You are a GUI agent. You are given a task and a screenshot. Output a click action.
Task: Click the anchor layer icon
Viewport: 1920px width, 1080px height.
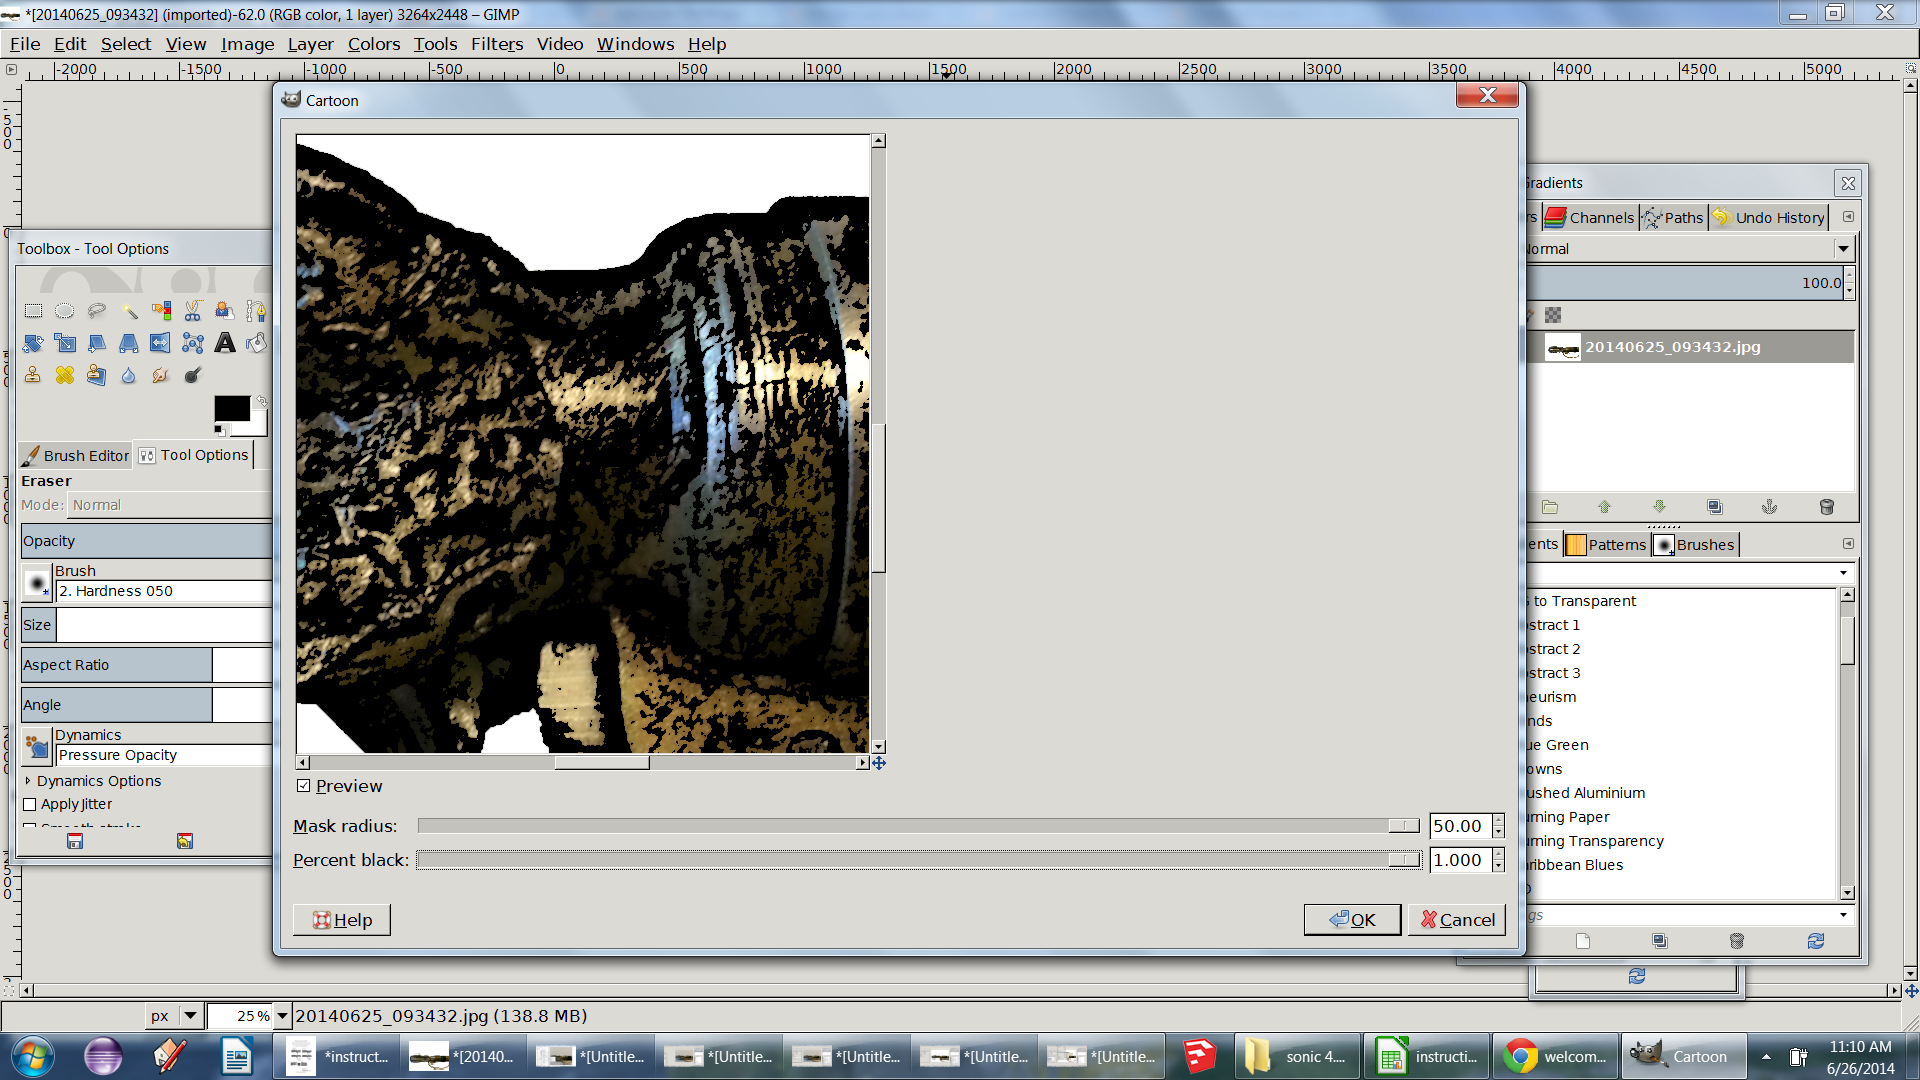(x=1769, y=507)
